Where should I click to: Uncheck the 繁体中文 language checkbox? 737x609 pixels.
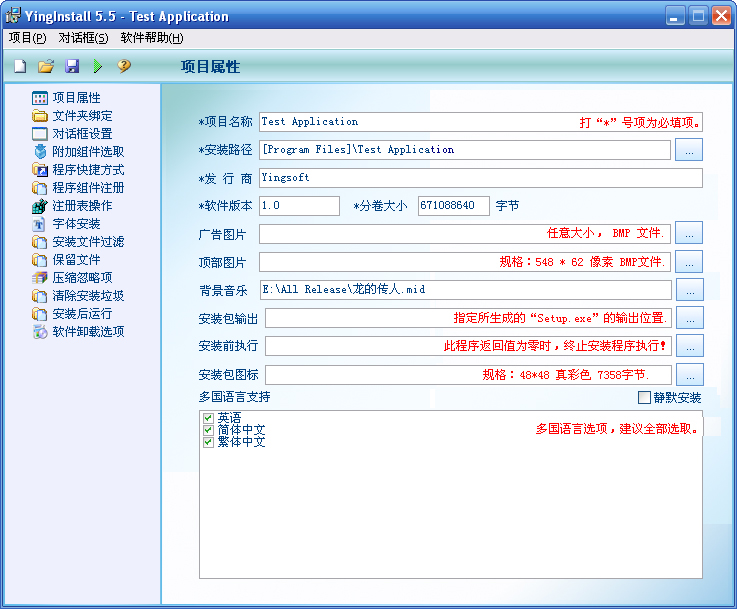click(x=208, y=442)
